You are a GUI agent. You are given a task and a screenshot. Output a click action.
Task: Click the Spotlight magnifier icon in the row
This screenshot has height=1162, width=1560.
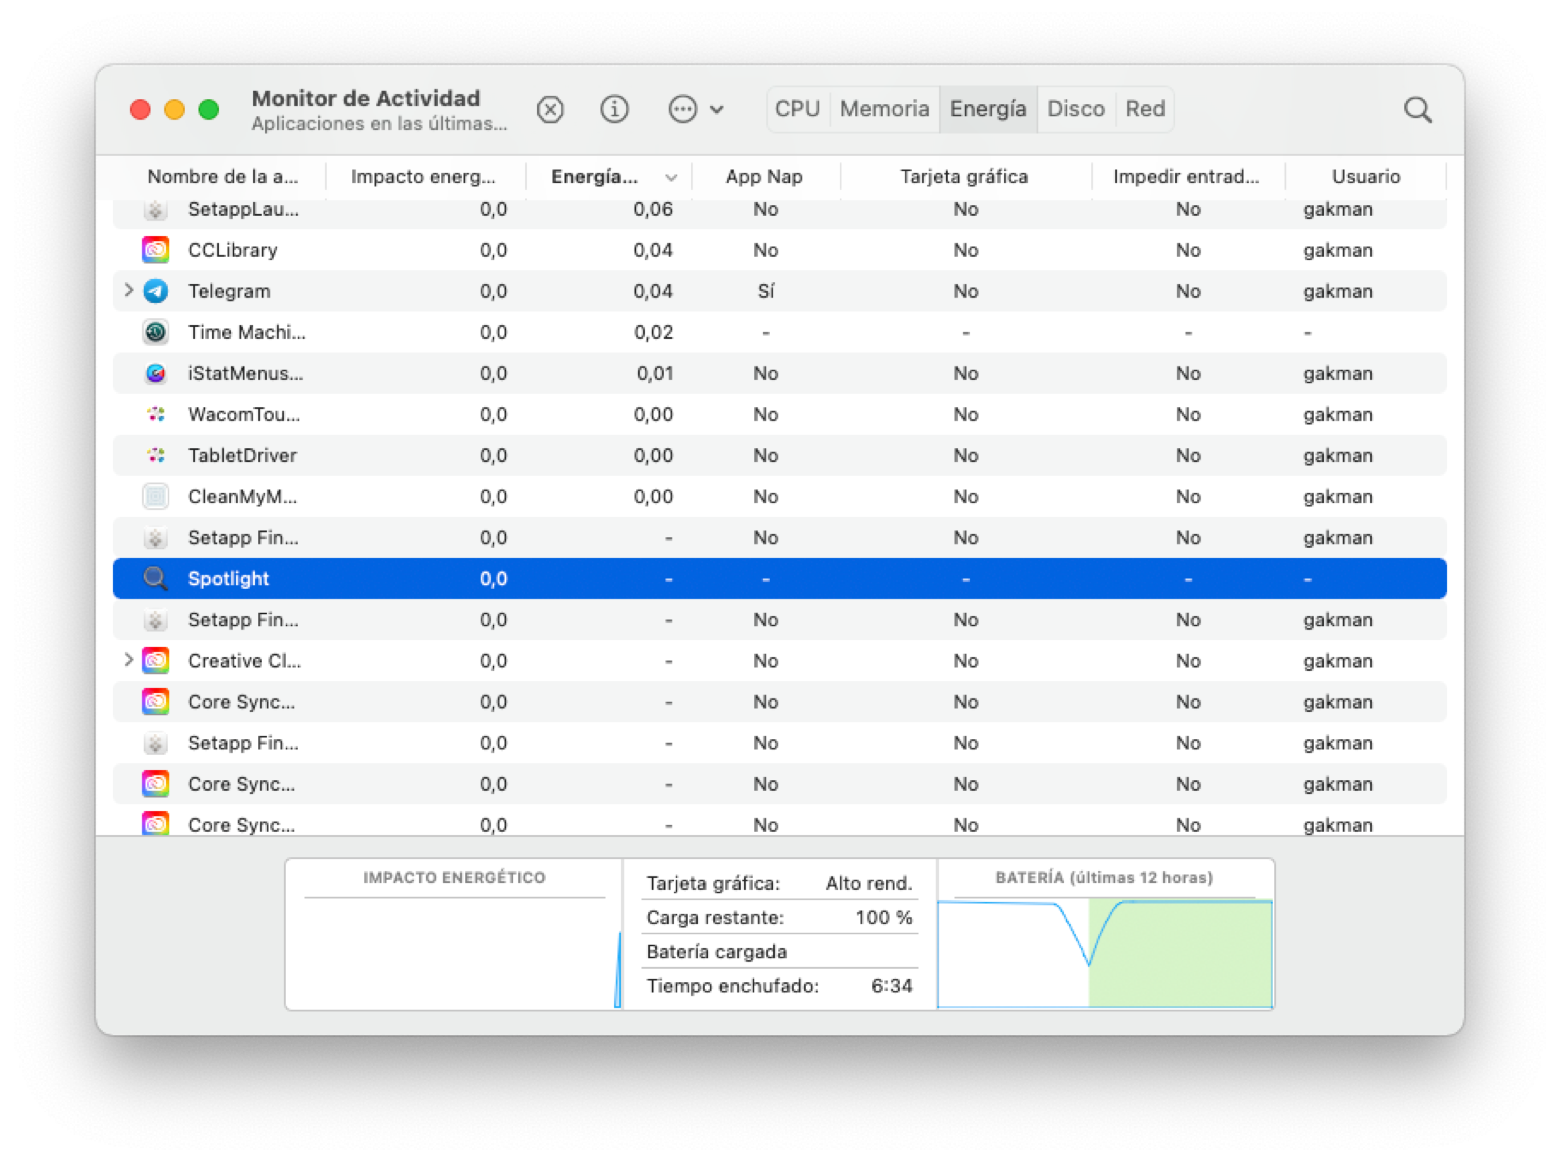coord(155,578)
